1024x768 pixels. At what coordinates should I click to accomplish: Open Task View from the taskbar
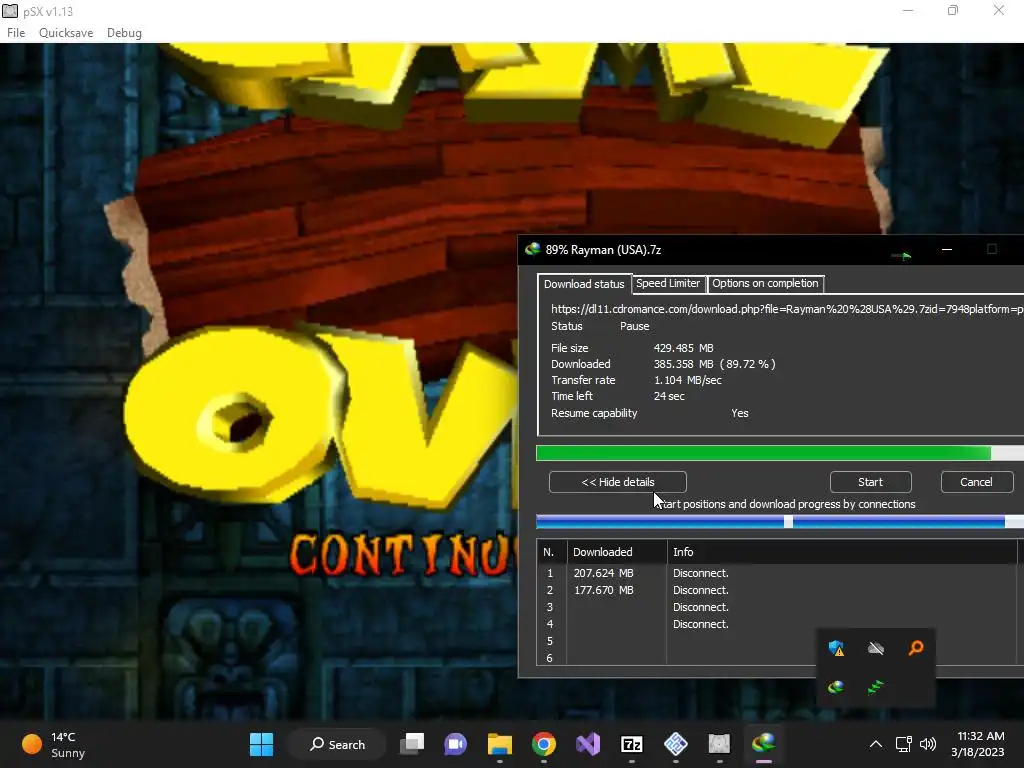coord(412,744)
